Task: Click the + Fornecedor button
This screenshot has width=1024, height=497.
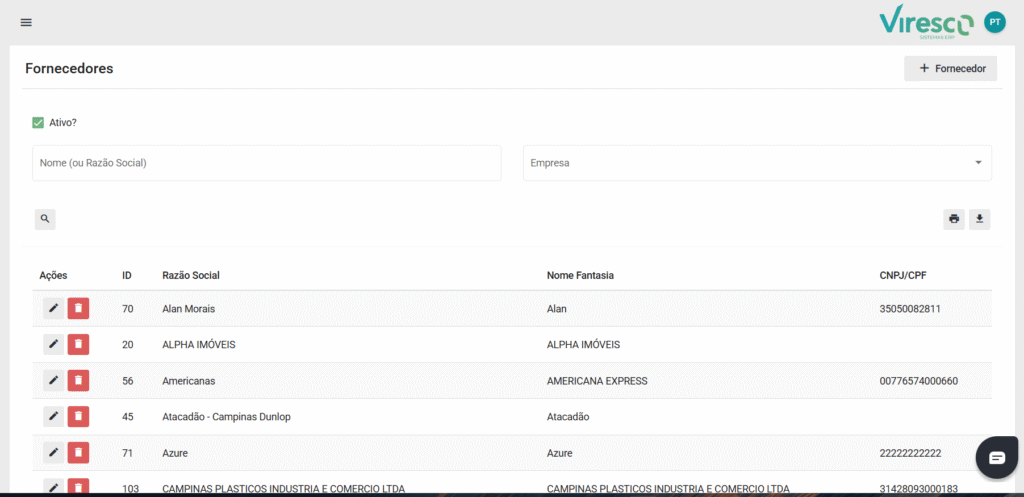Action: click(950, 68)
